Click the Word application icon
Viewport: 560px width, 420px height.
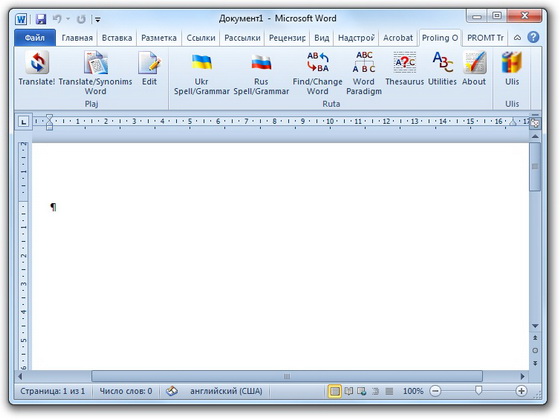click(x=21, y=19)
